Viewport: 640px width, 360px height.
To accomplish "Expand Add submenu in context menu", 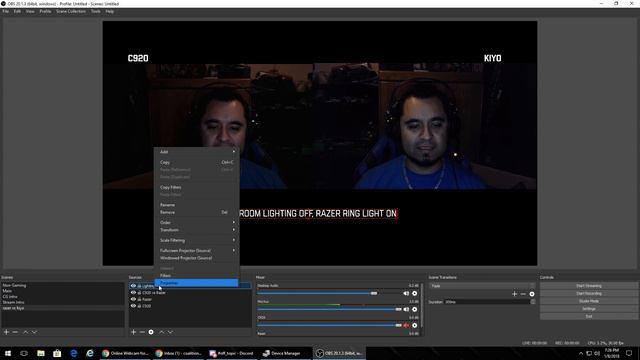I will click(196, 152).
